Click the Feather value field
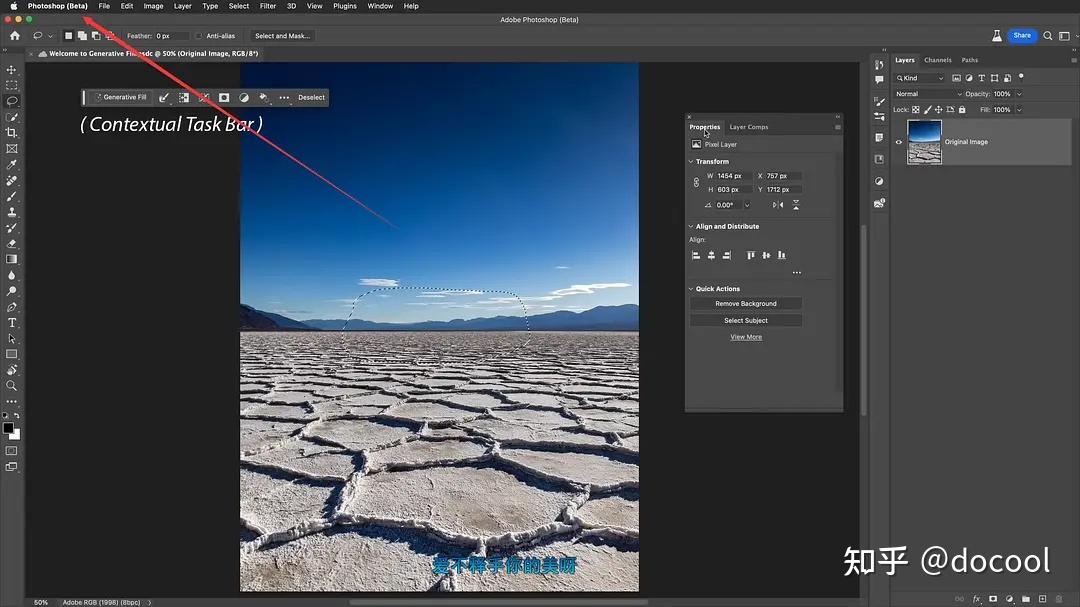This screenshot has width=1080, height=607. click(x=171, y=36)
